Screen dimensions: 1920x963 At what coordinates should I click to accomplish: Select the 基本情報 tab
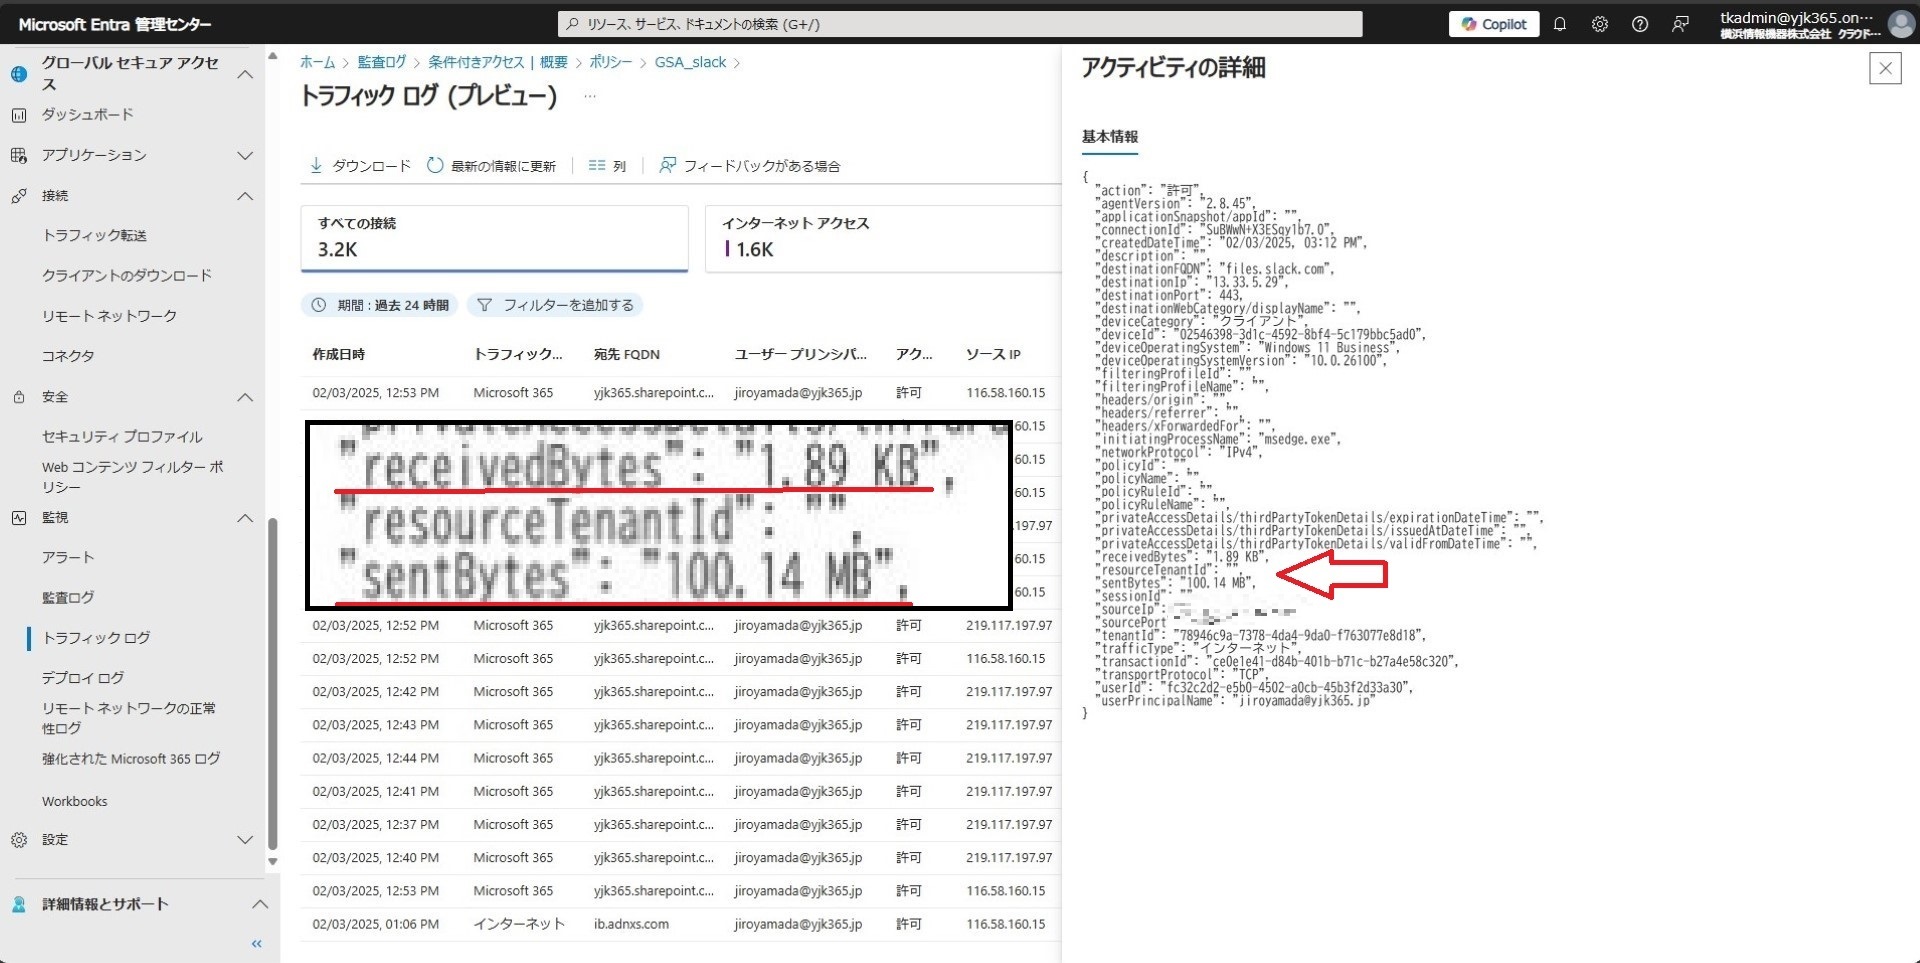tap(1109, 137)
